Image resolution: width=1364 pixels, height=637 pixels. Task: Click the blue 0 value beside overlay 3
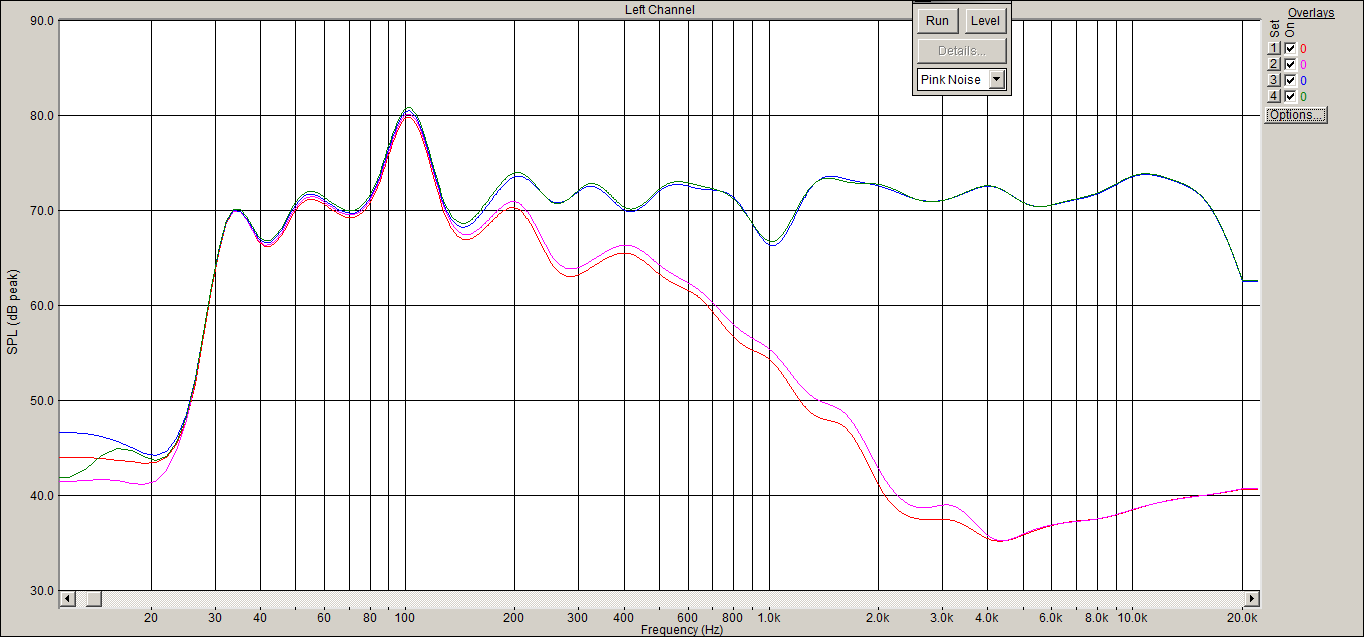[x=1303, y=80]
